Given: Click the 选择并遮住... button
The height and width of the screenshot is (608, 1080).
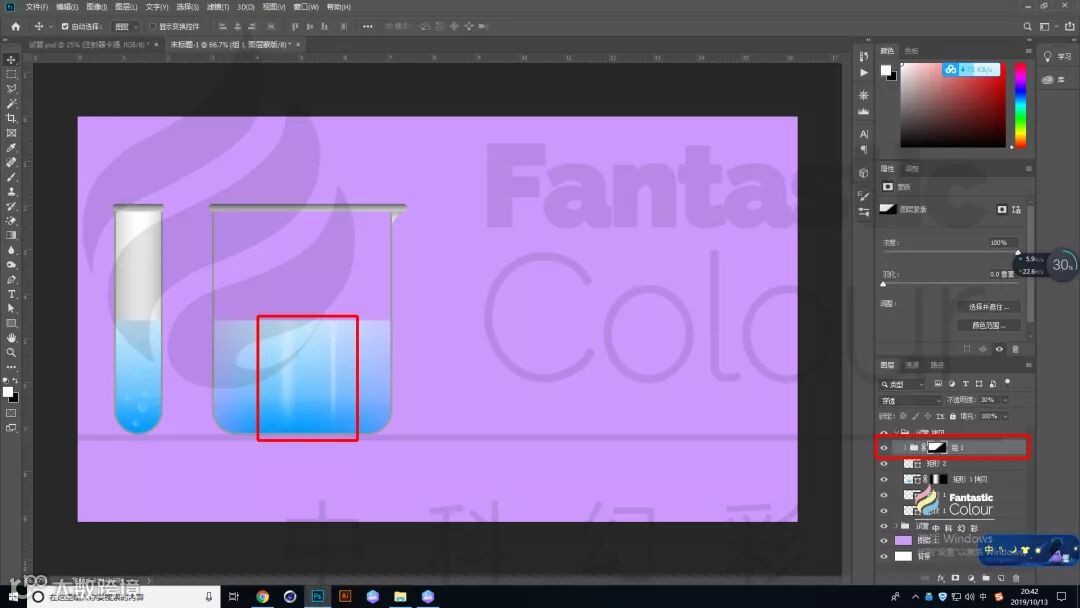Looking at the screenshot, I should pyautogui.click(x=988, y=307).
